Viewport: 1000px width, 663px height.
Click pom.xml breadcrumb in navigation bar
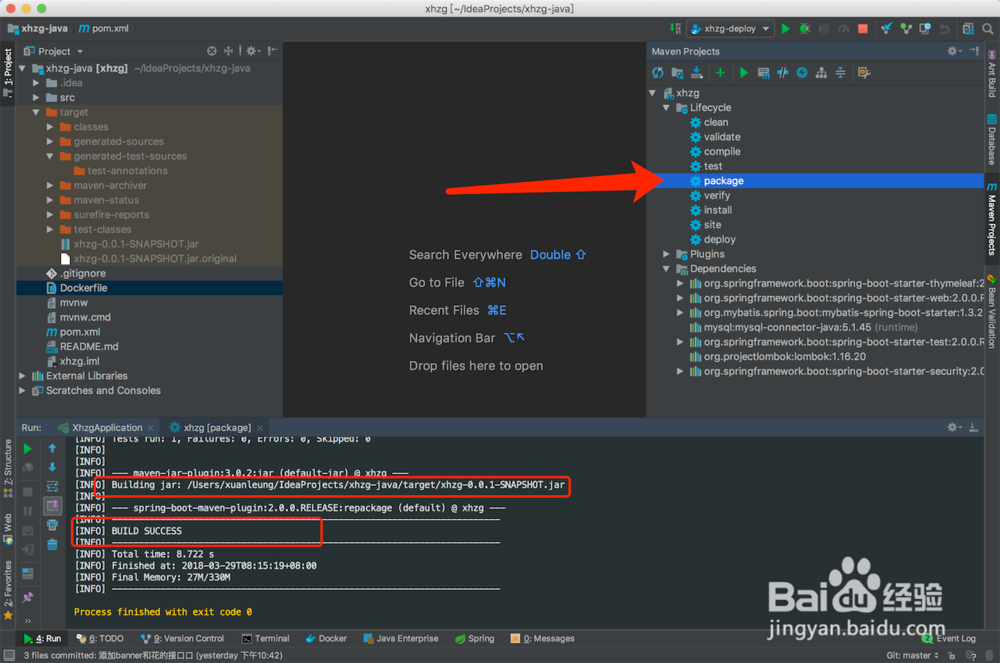[104, 29]
